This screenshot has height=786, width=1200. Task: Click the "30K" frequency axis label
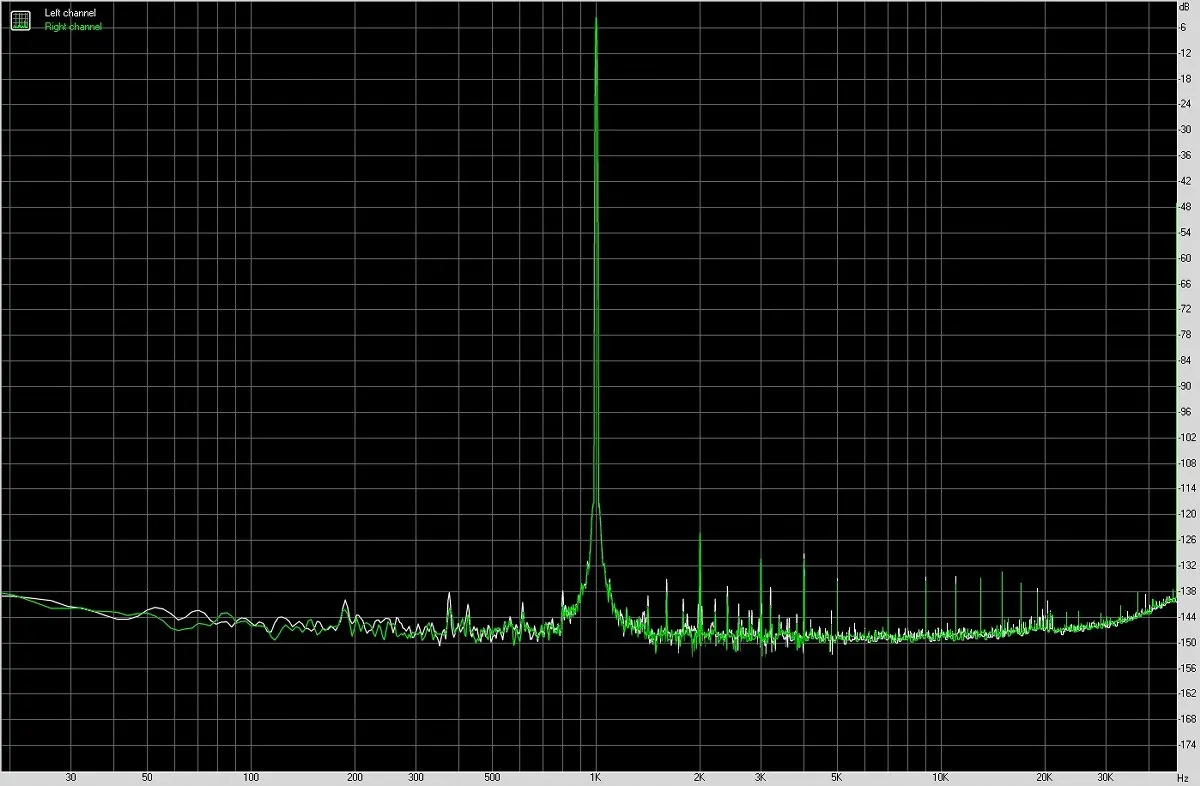click(x=1106, y=777)
